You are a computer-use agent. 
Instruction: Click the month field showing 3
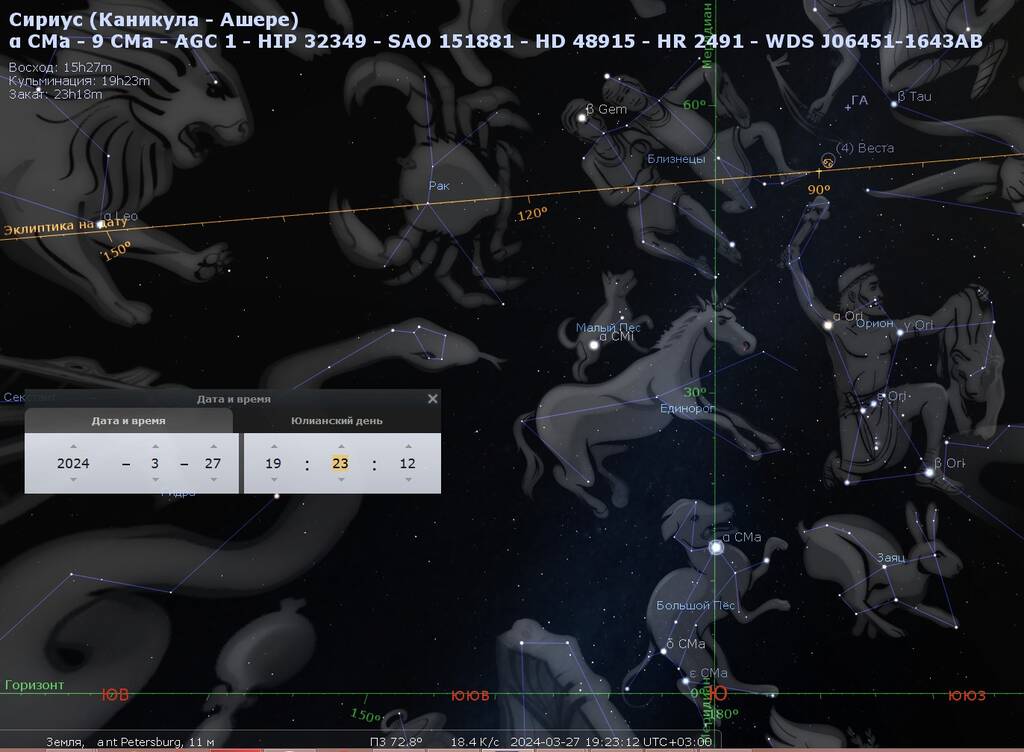[x=155, y=463]
